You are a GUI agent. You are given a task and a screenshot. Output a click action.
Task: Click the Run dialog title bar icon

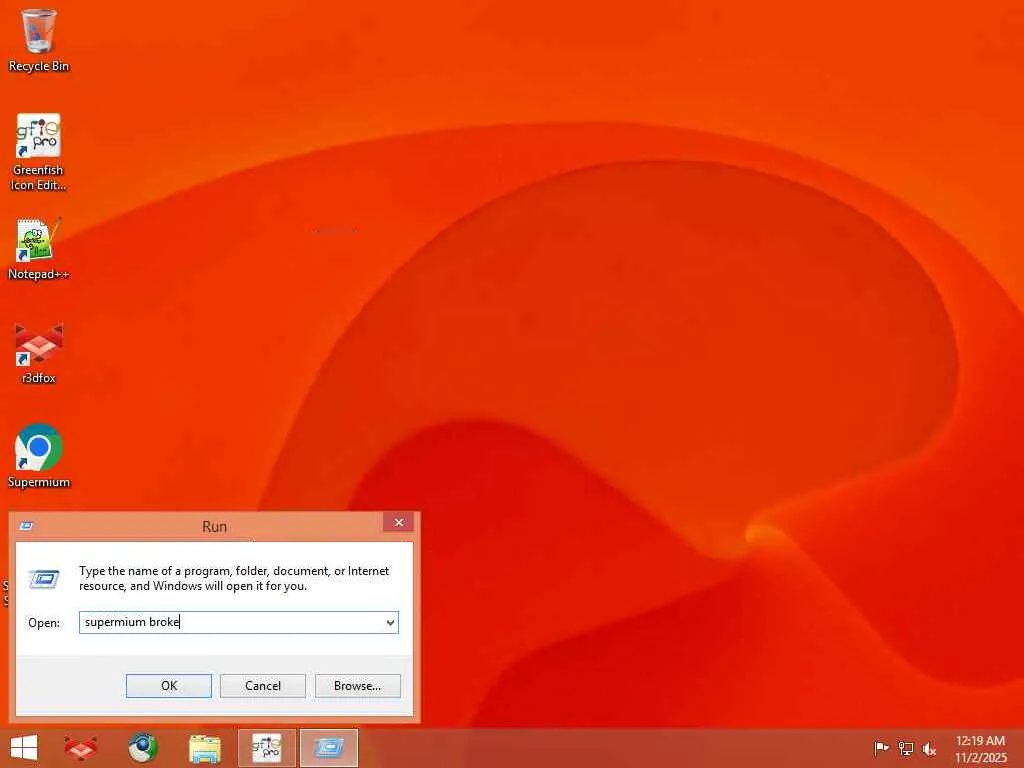pos(26,526)
